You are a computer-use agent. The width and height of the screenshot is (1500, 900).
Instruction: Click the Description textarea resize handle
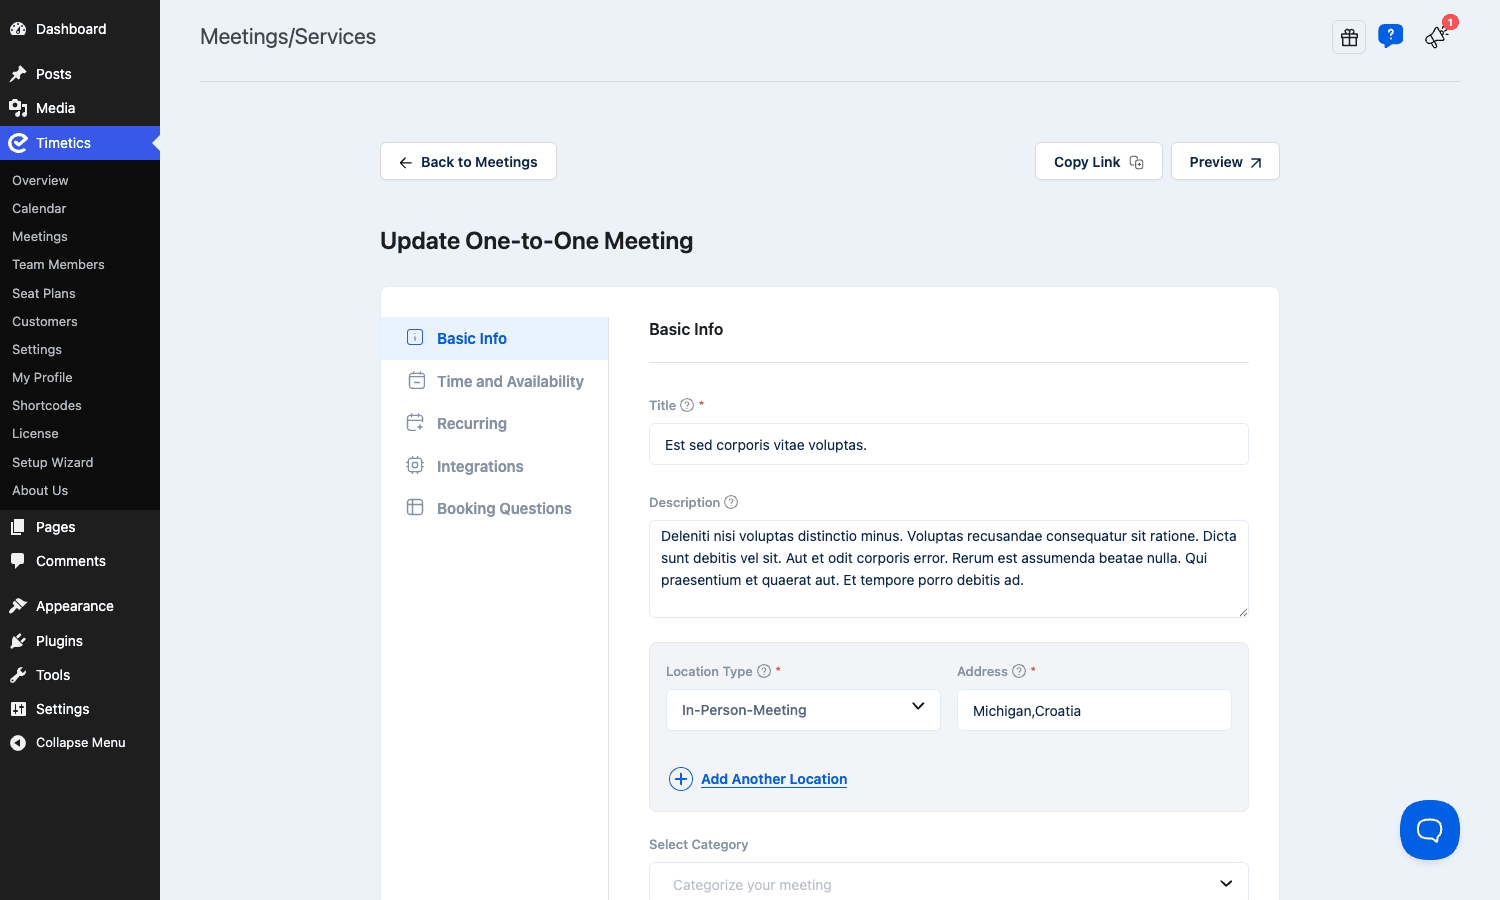click(1243, 612)
